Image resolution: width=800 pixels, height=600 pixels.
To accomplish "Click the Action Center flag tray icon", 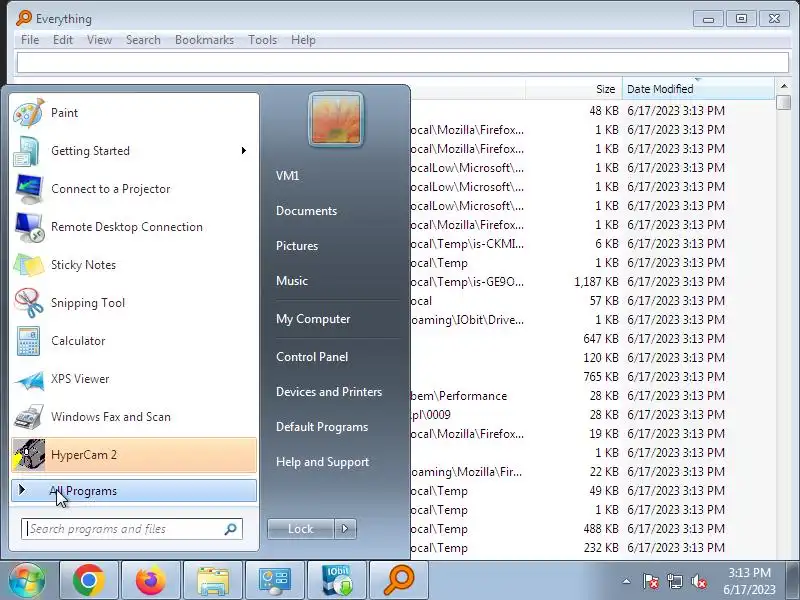I will pos(651,581).
